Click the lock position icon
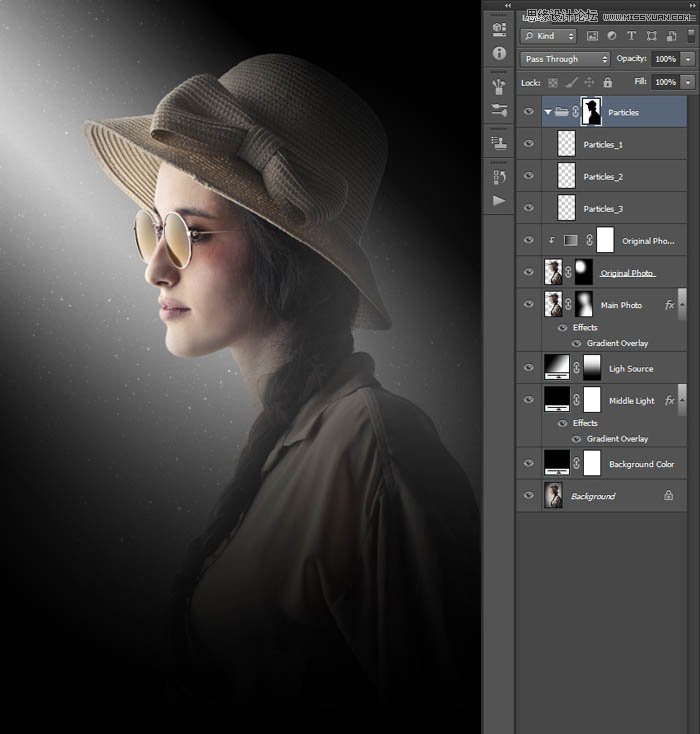The width and height of the screenshot is (700, 734). pyautogui.click(x=588, y=82)
